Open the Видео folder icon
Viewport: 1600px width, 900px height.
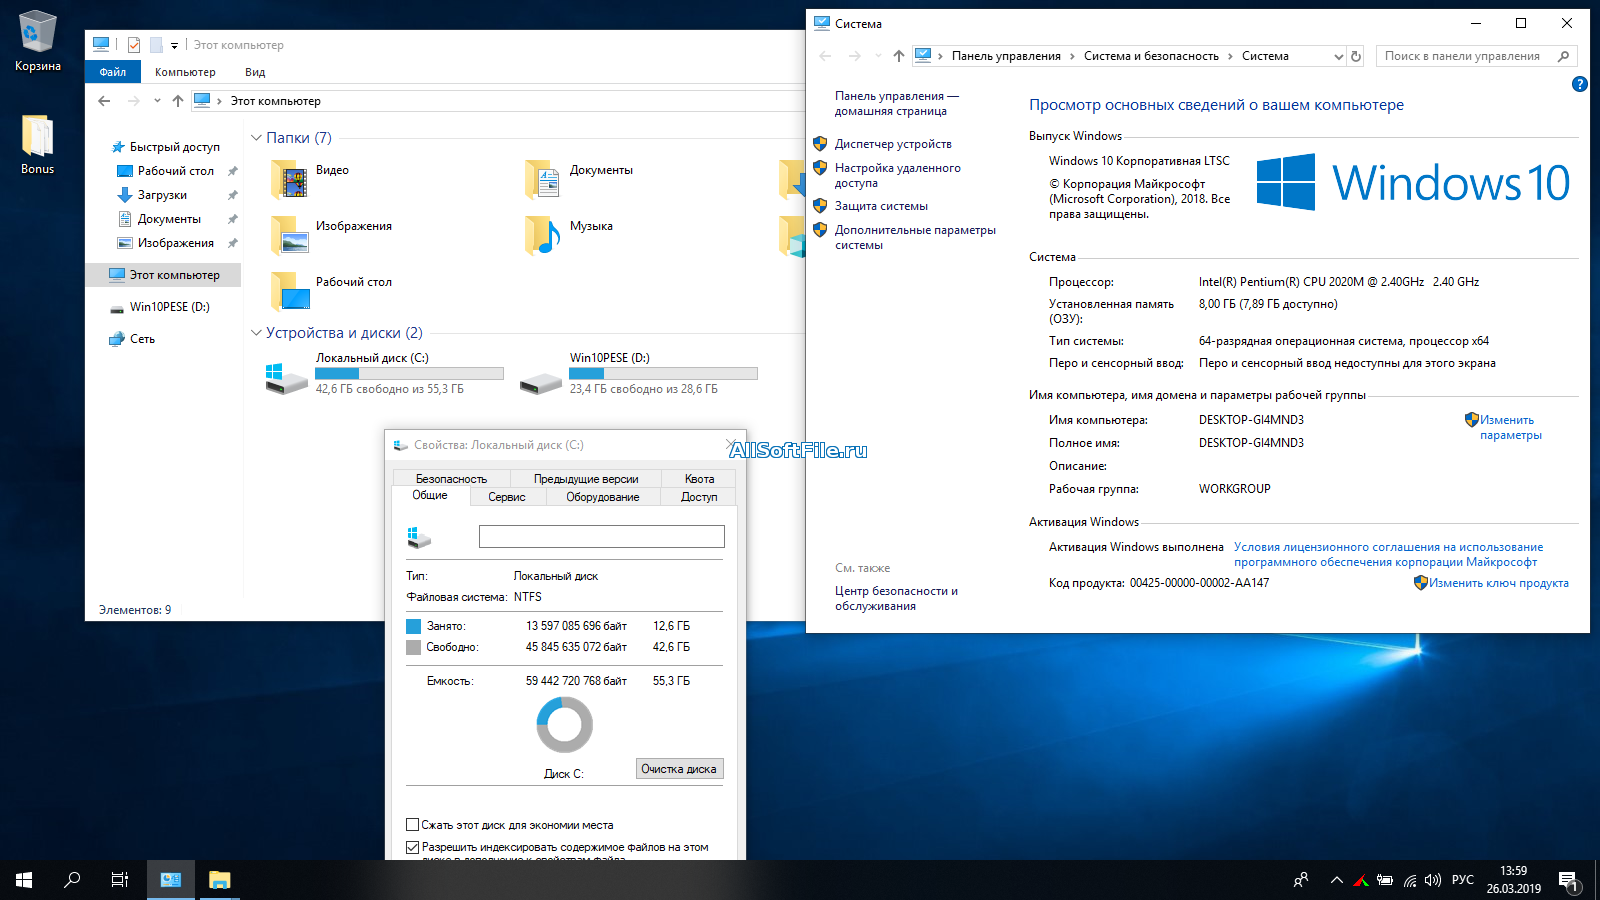coord(290,180)
